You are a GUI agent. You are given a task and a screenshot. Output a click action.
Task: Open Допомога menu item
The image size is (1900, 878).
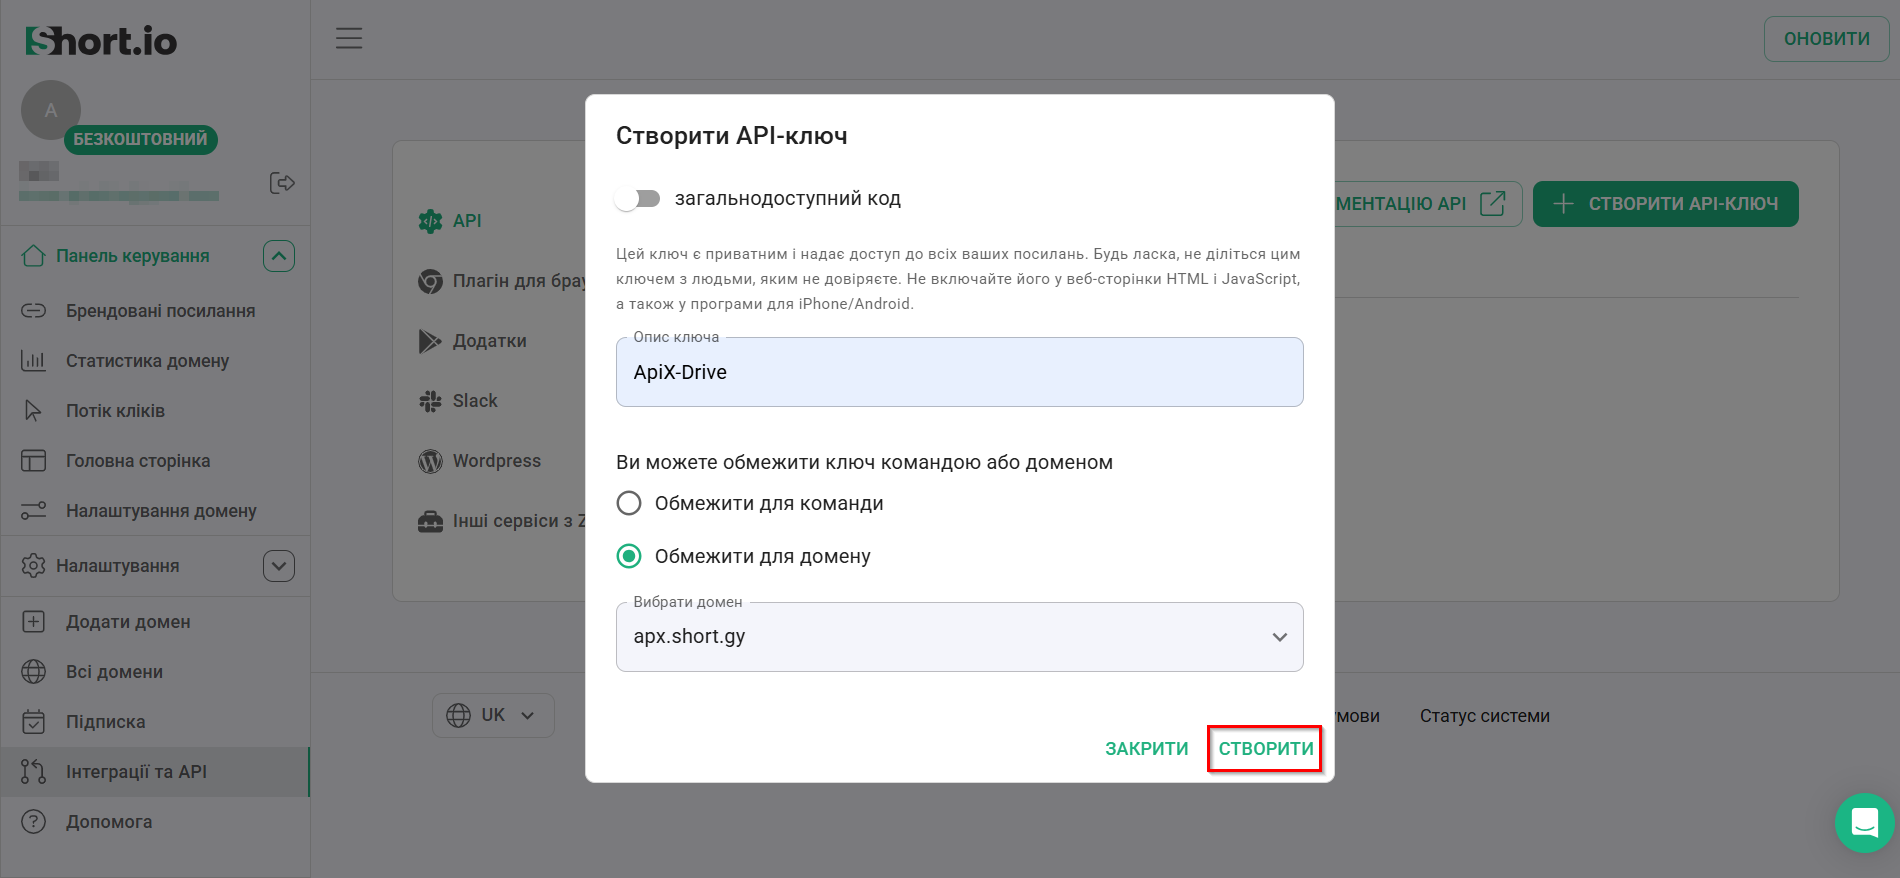pos(155,822)
